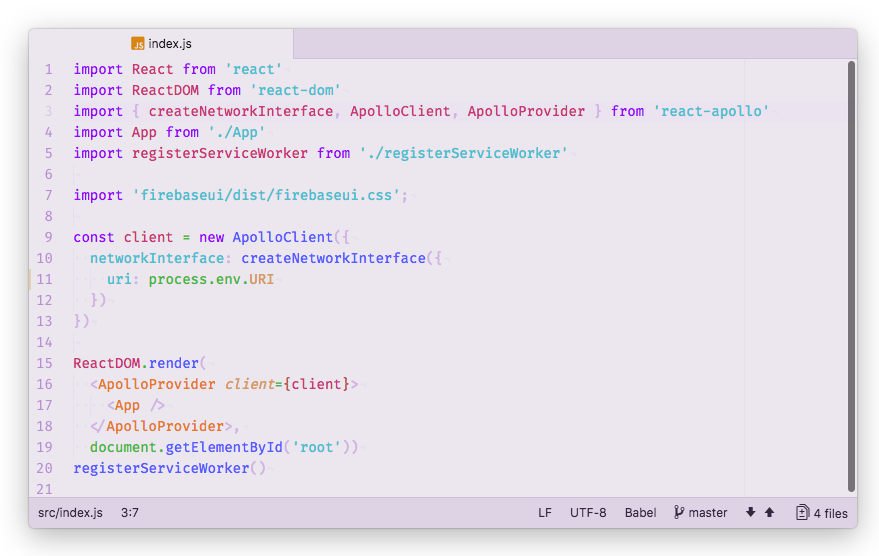Click ApolloClient on line 9
879x556 pixels.
pyautogui.click(x=283, y=238)
